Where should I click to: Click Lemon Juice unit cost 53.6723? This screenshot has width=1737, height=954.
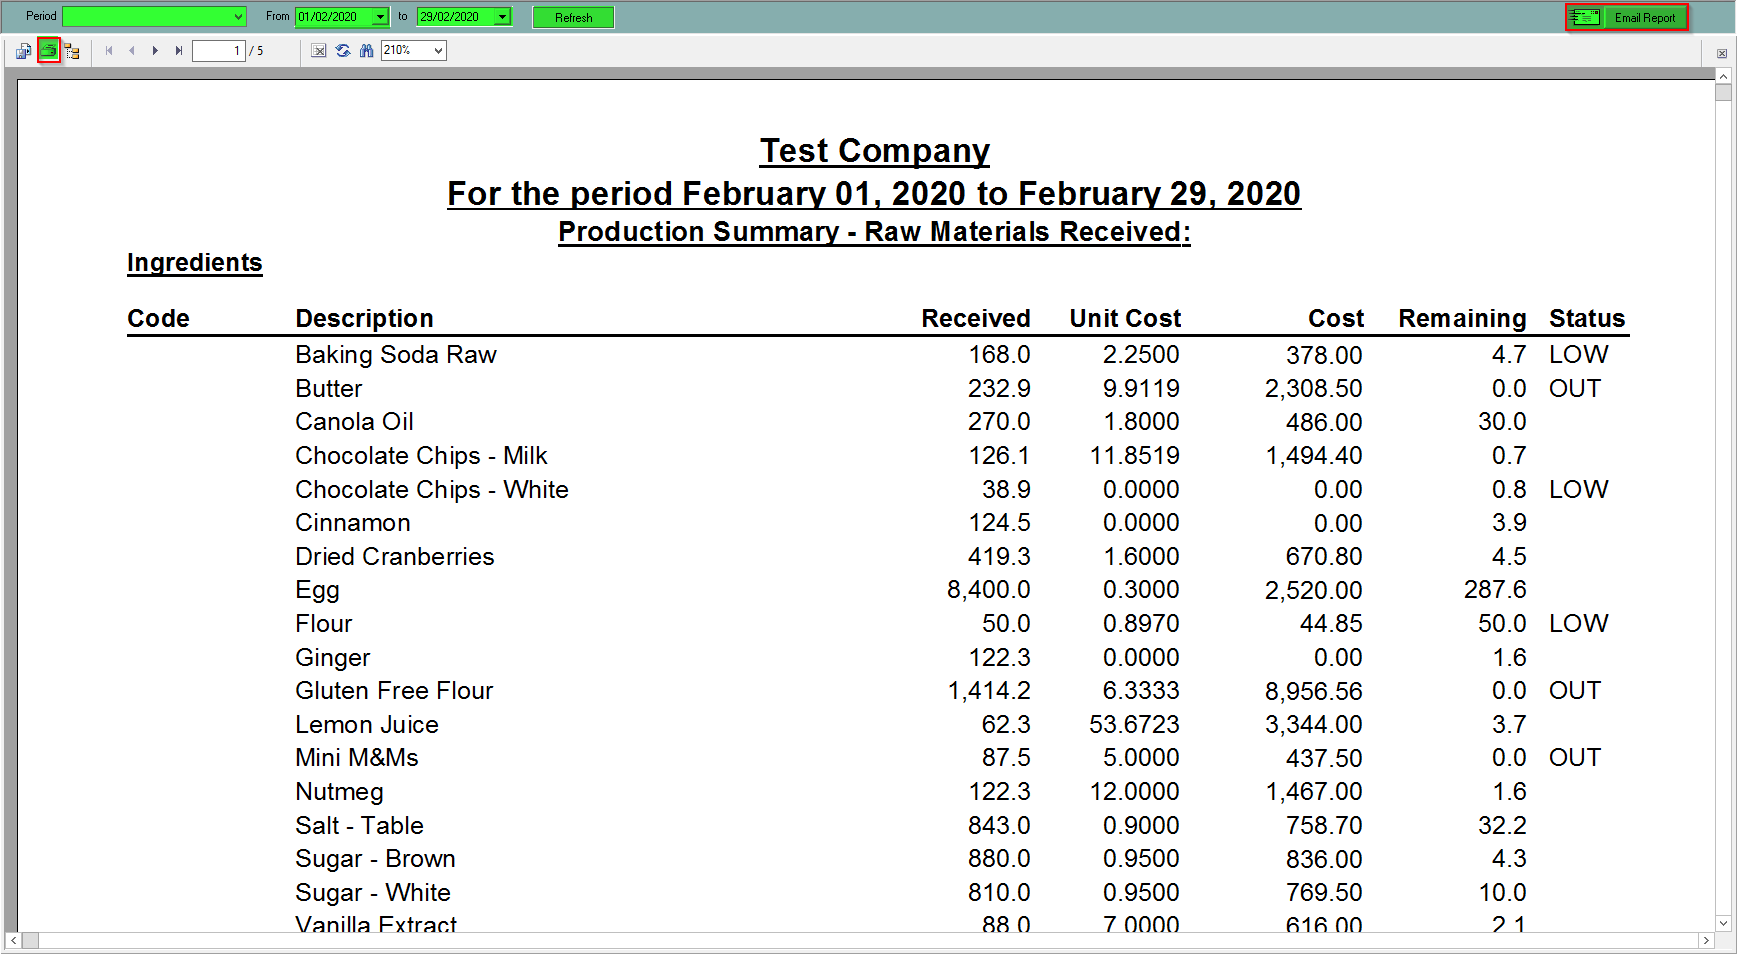1135,725
